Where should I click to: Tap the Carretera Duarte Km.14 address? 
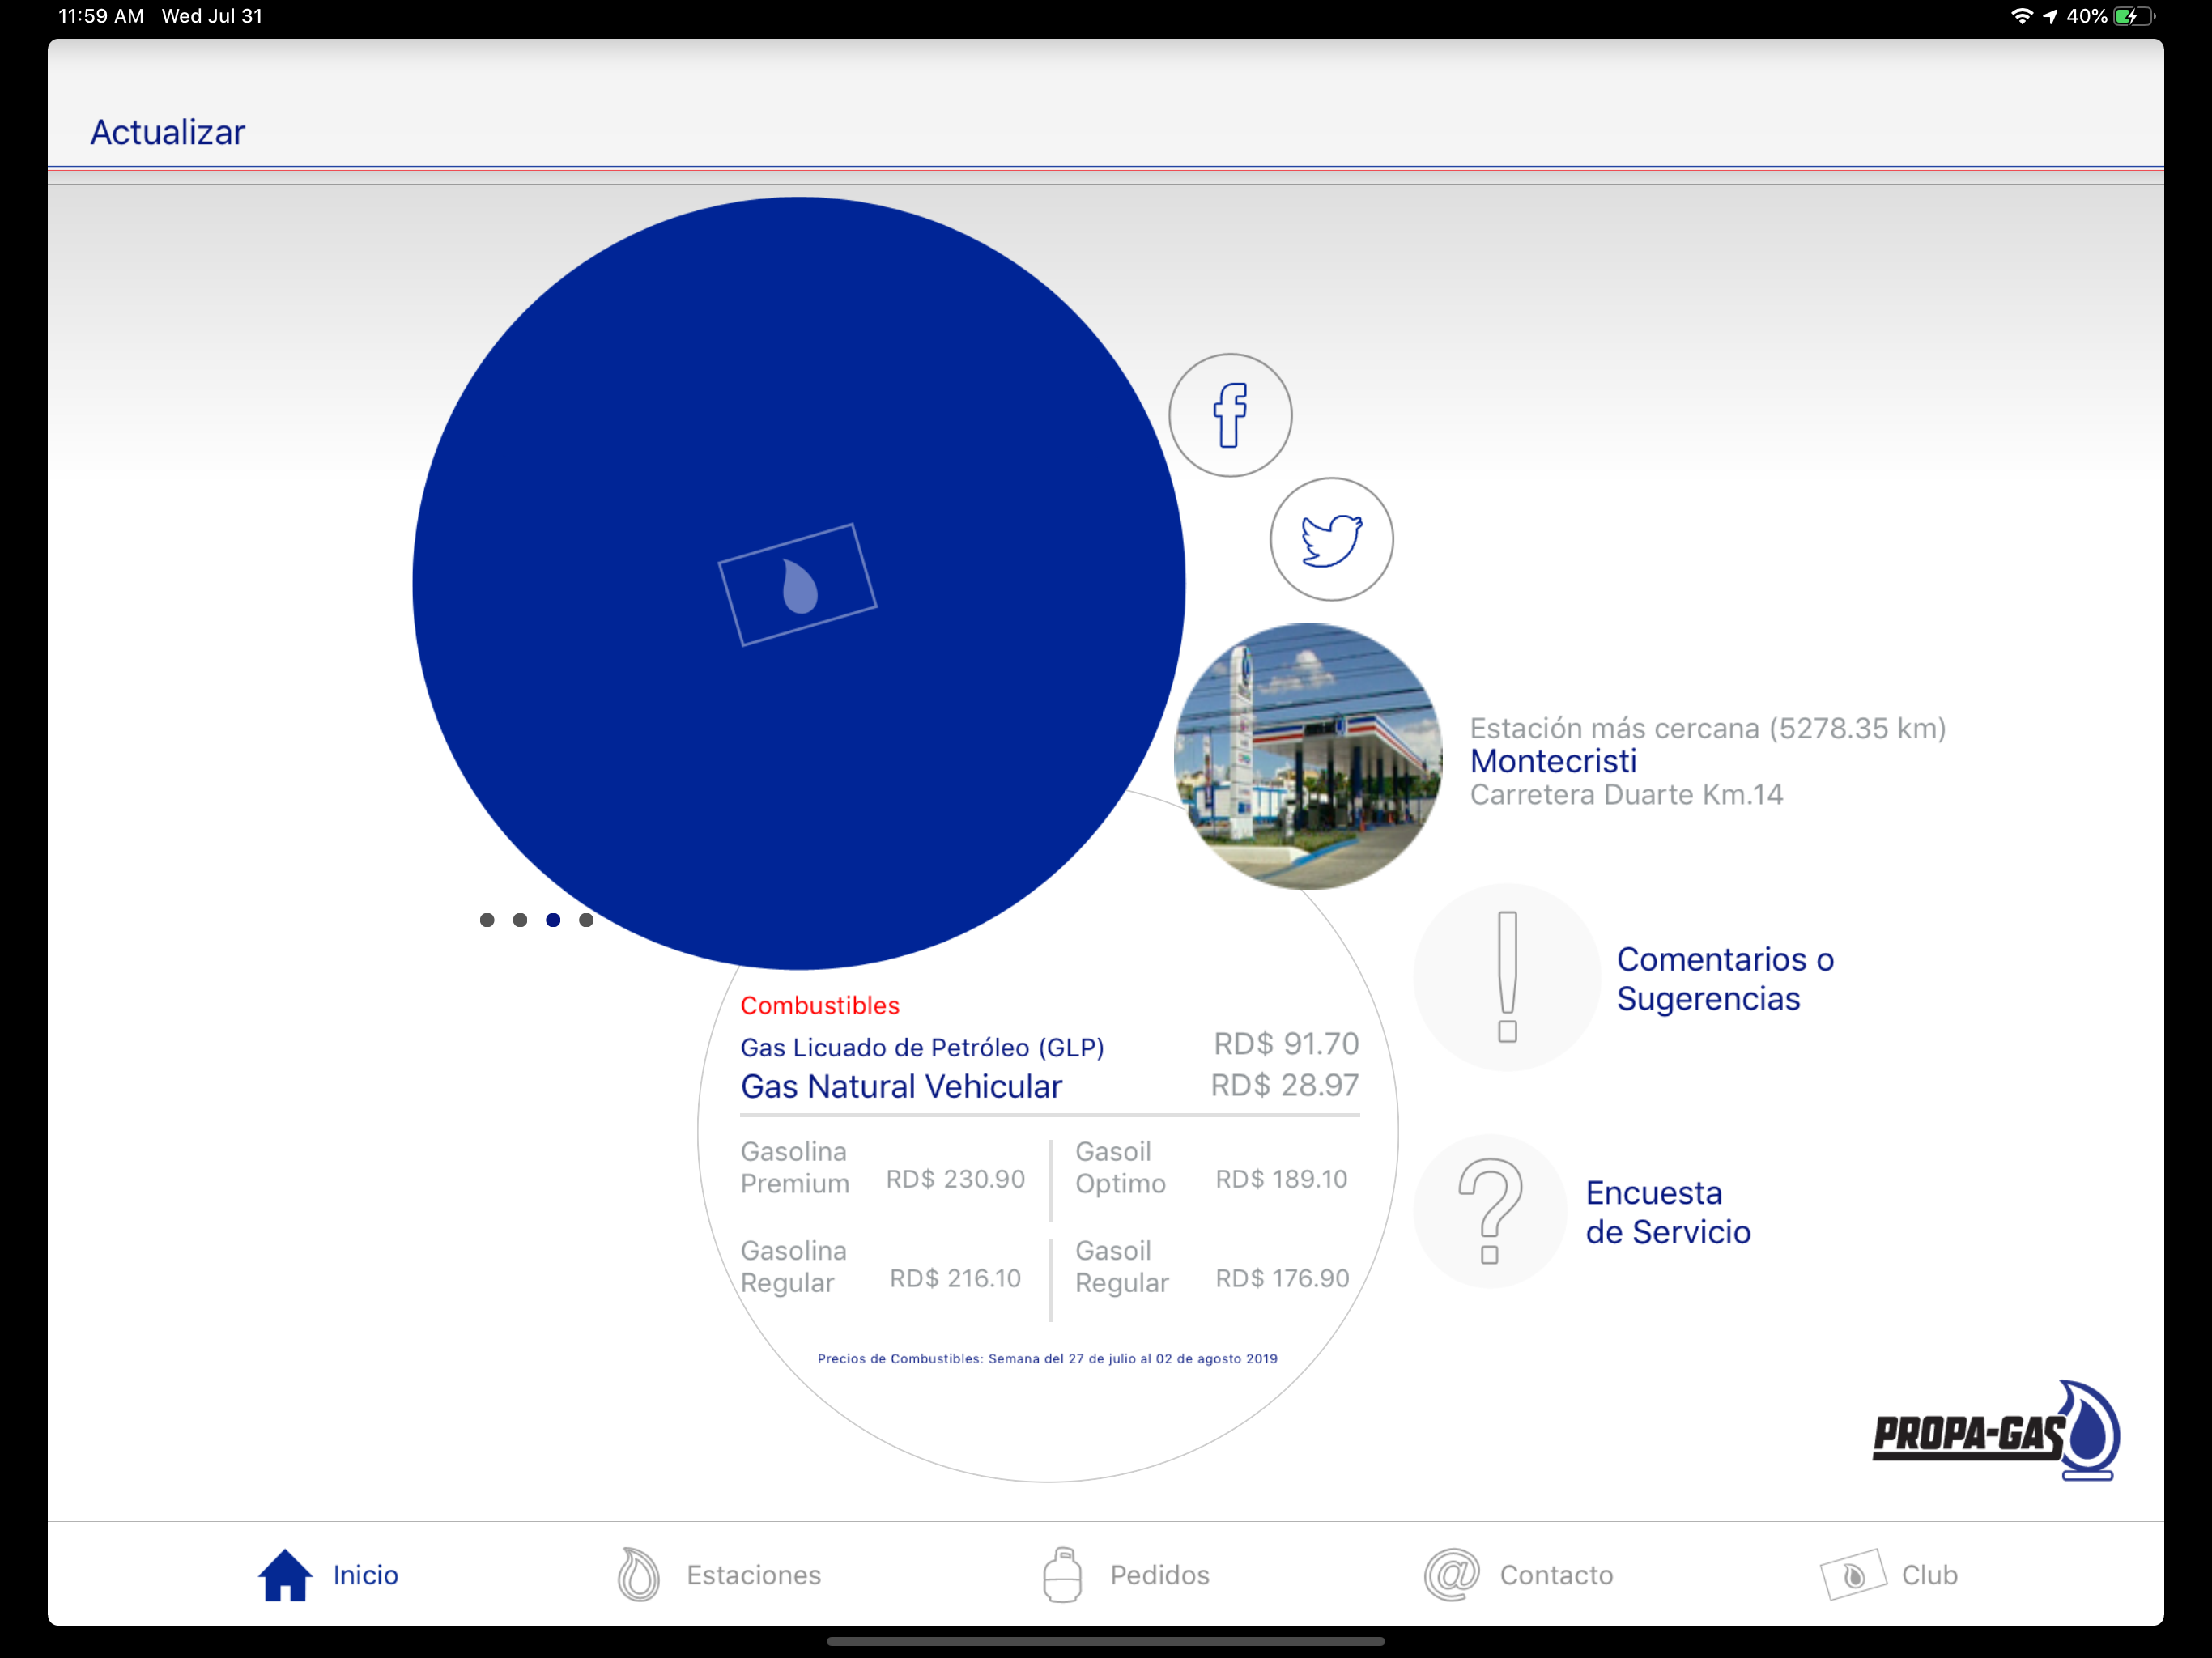pos(1626,794)
